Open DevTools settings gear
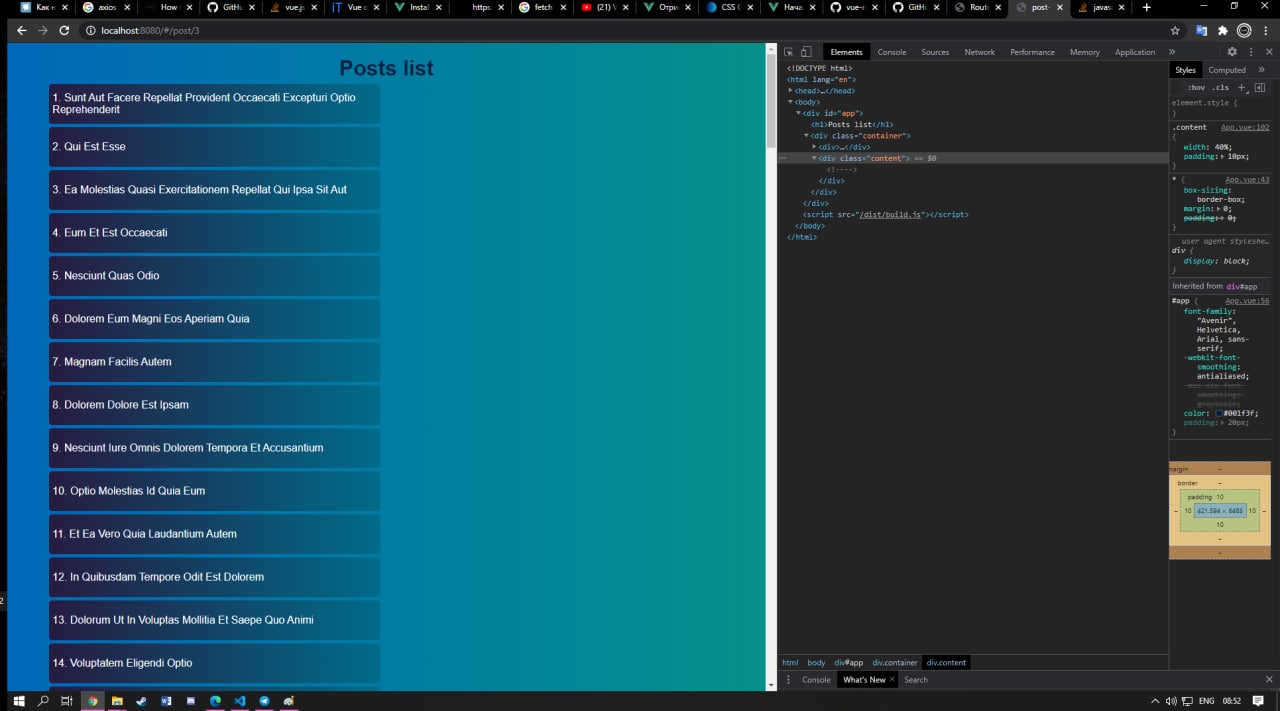The image size is (1280, 711). pos(1232,52)
